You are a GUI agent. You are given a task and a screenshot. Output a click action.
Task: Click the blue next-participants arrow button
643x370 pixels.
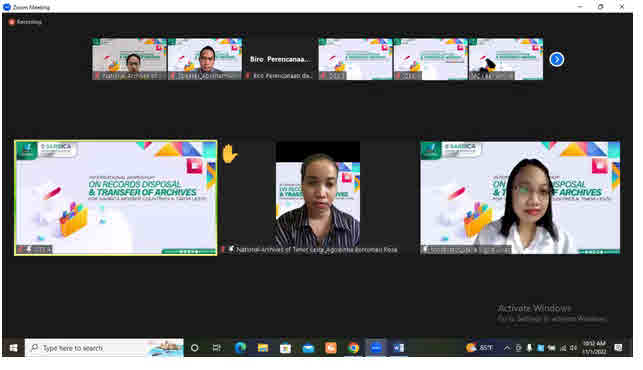tap(556, 59)
